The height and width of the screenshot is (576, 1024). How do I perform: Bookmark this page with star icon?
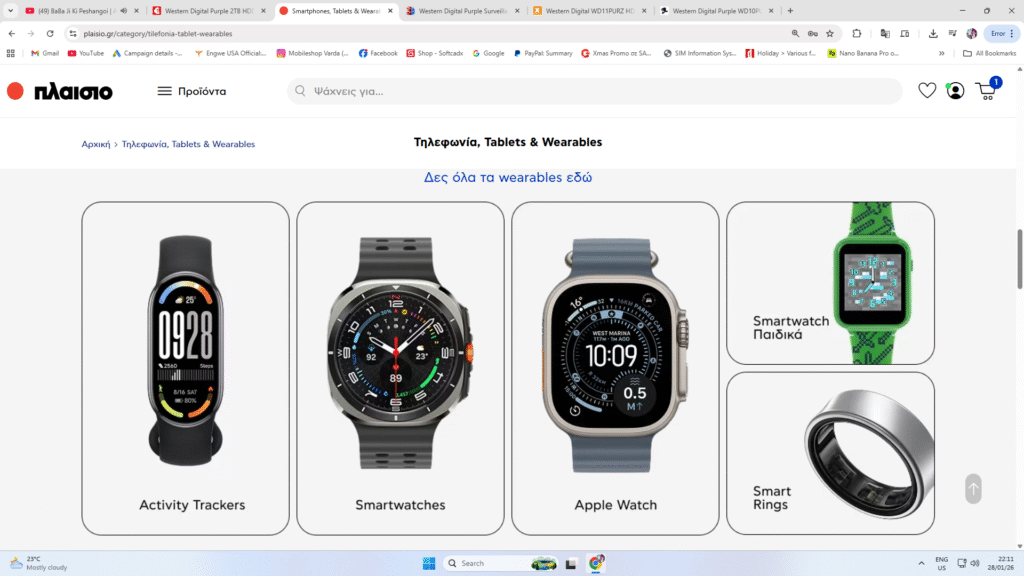[x=830, y=33]
